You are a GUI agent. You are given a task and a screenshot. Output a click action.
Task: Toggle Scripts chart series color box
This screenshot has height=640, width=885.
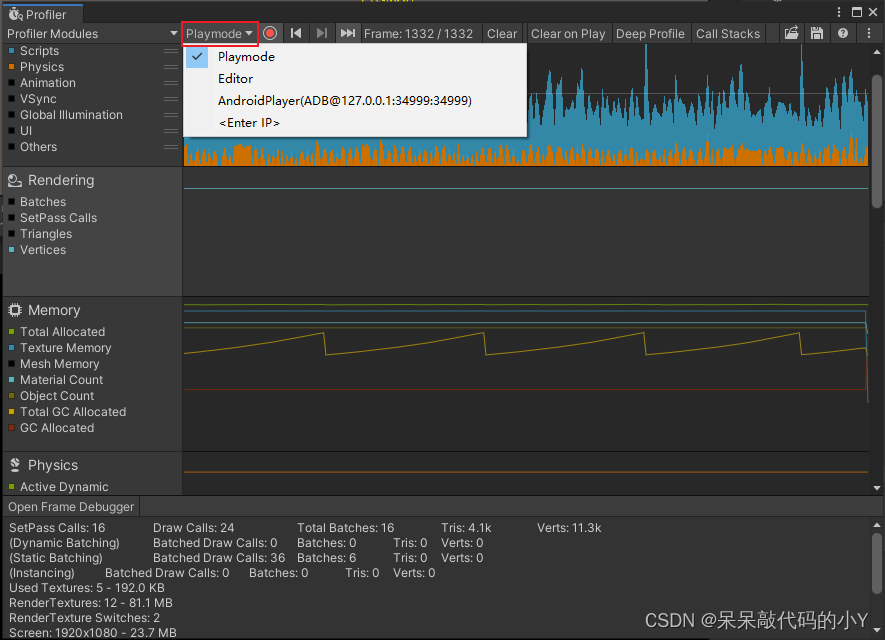click(x=11, y=51)
